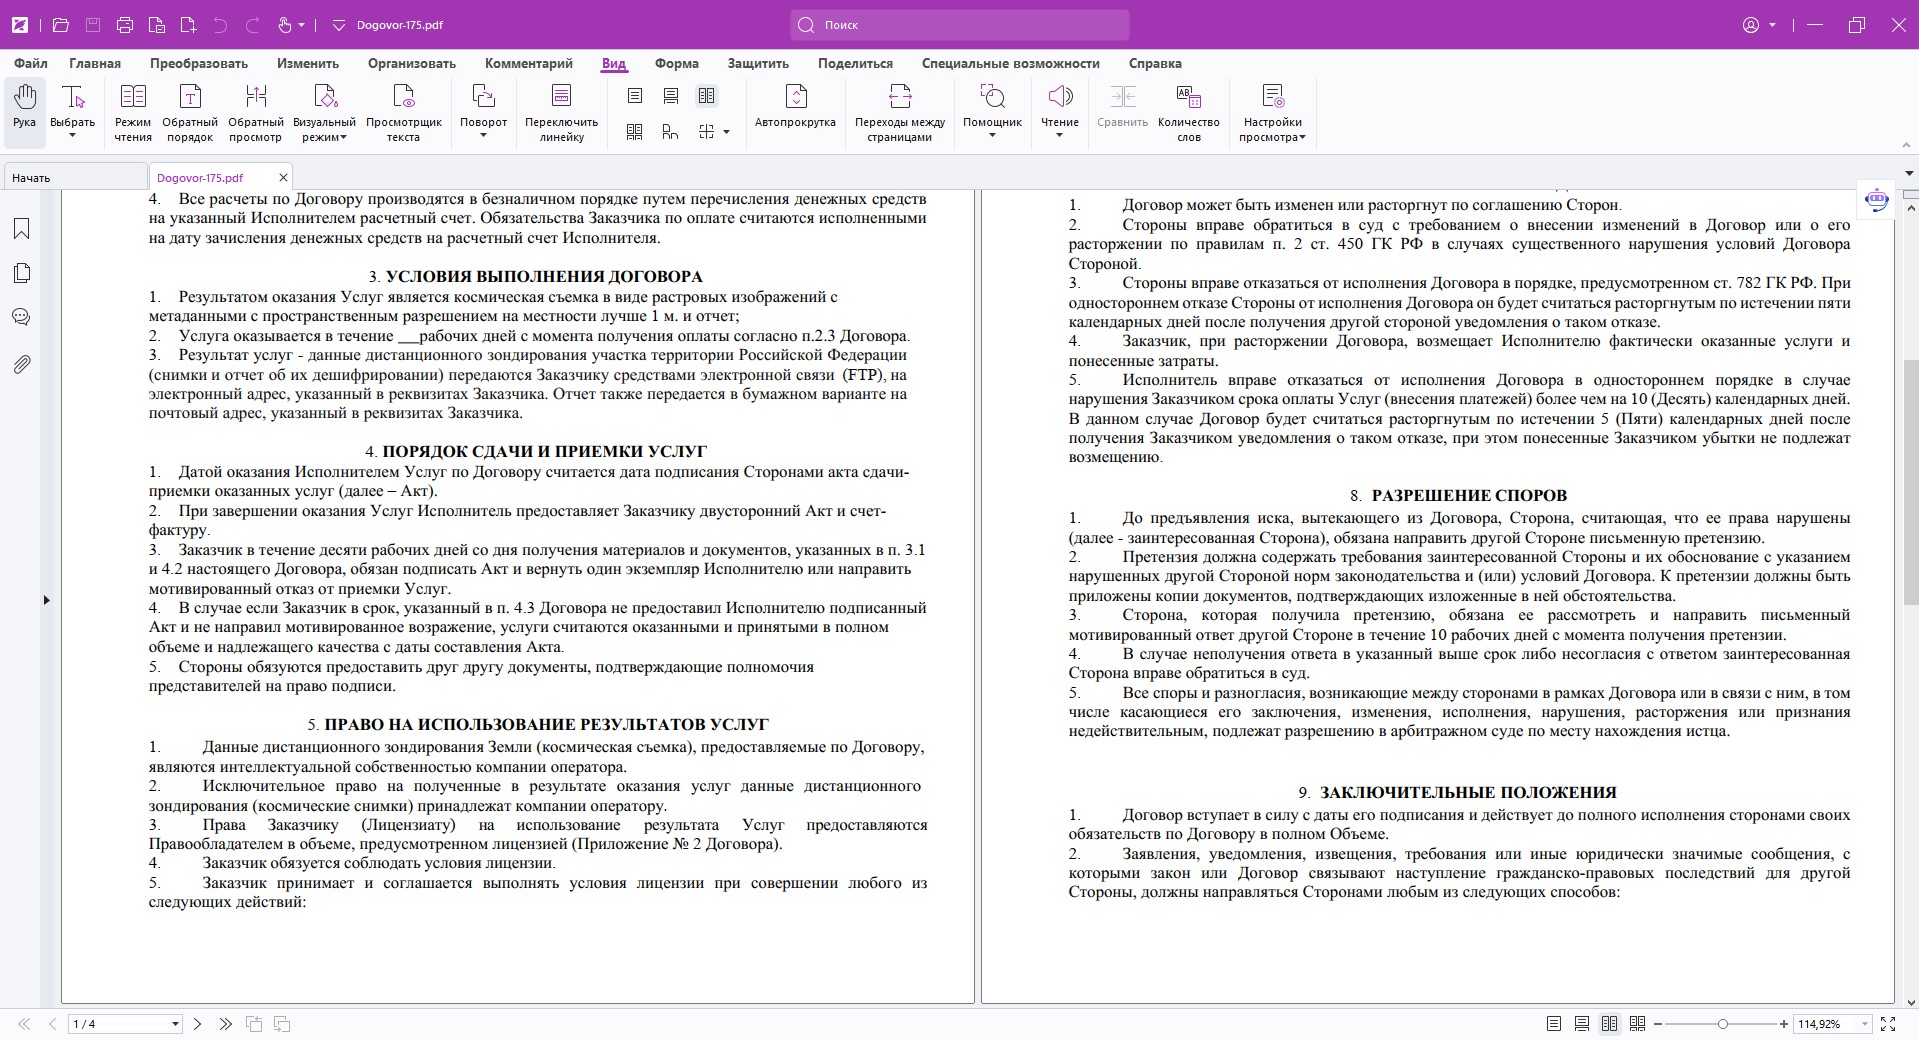This screenshot has height=1040, width=1919.
Task: Toggle continuous facing layout in status bar
Action: click(1637, 1024)
